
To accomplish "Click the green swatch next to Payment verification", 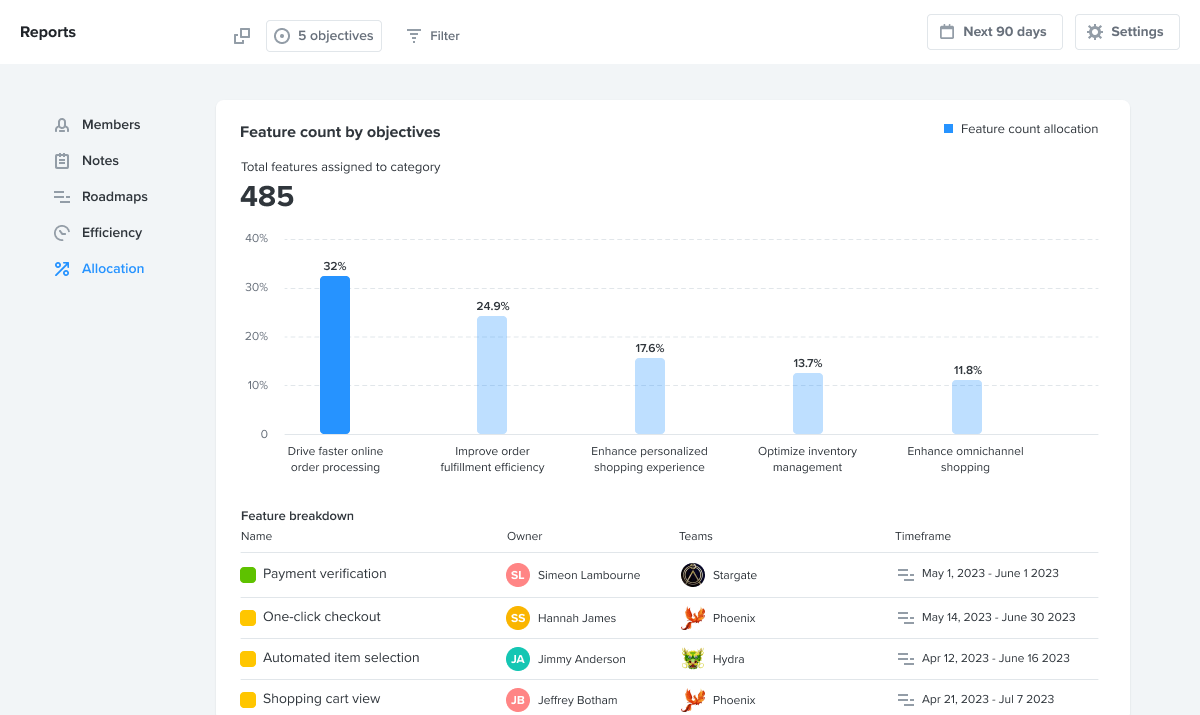I will point(248,574).
